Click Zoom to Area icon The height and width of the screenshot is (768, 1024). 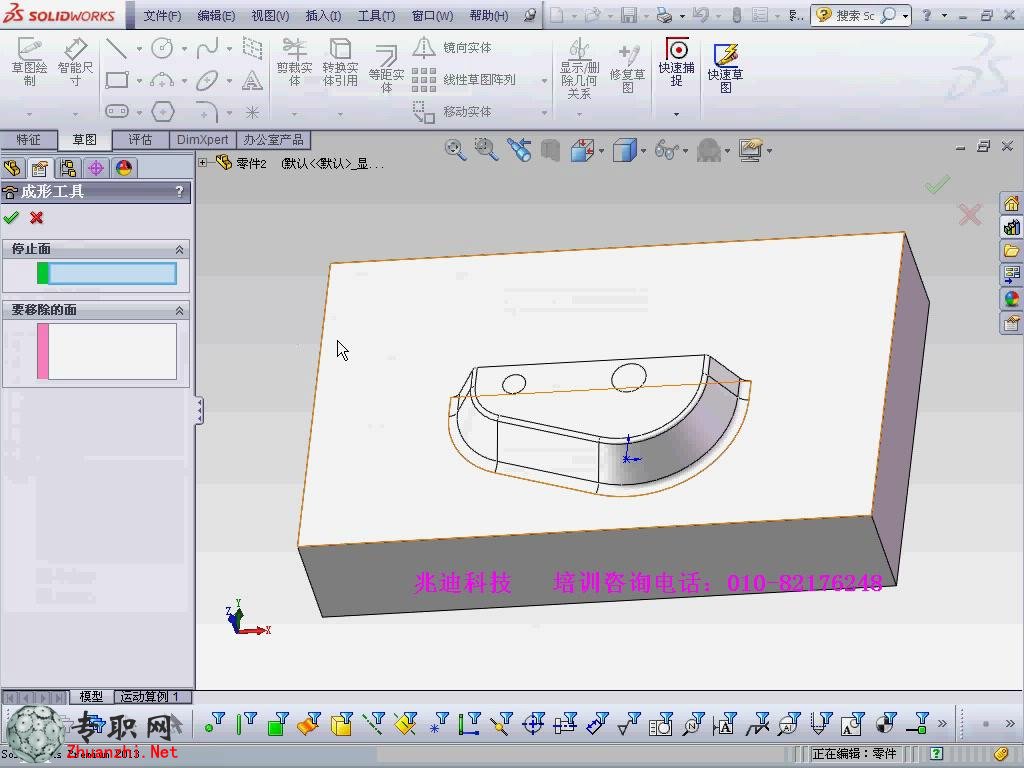coord(486,150)
